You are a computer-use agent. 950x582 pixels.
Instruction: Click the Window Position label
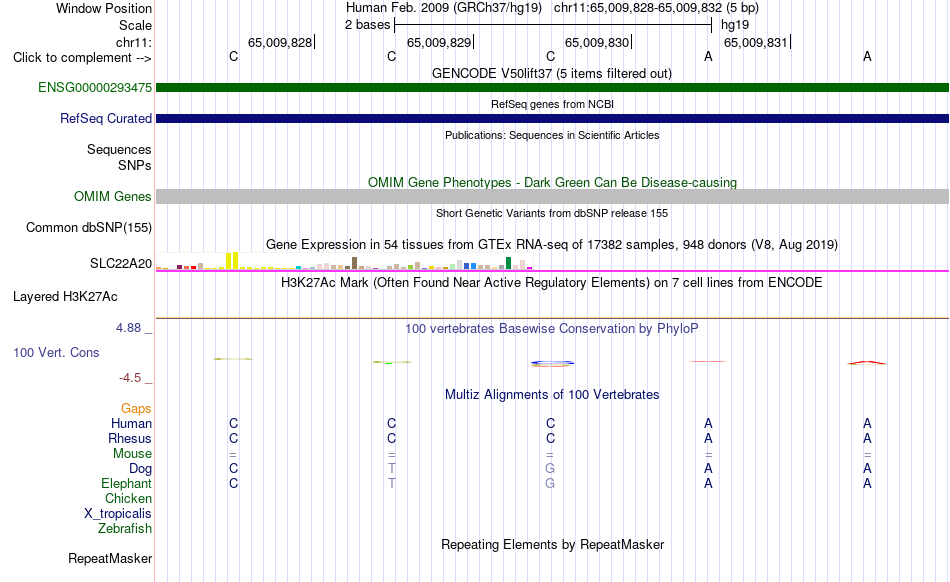tap(104, 8)
